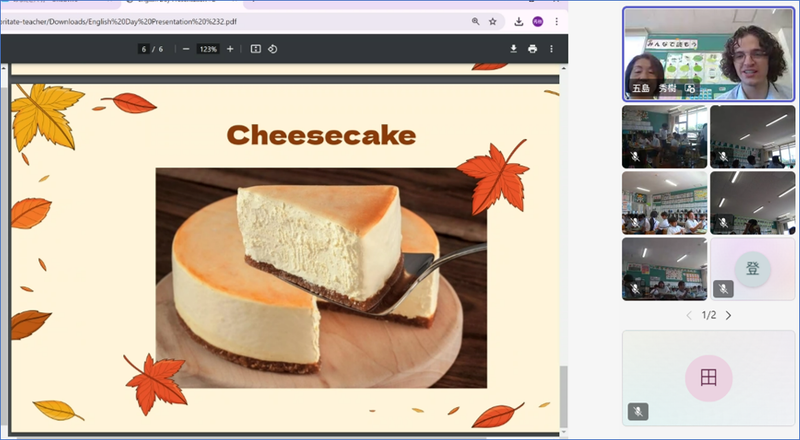The image size is (800, 440).
Task: Open the browser zoom magnifier icon
Action: pyautogui.click(x=475, y=21)
